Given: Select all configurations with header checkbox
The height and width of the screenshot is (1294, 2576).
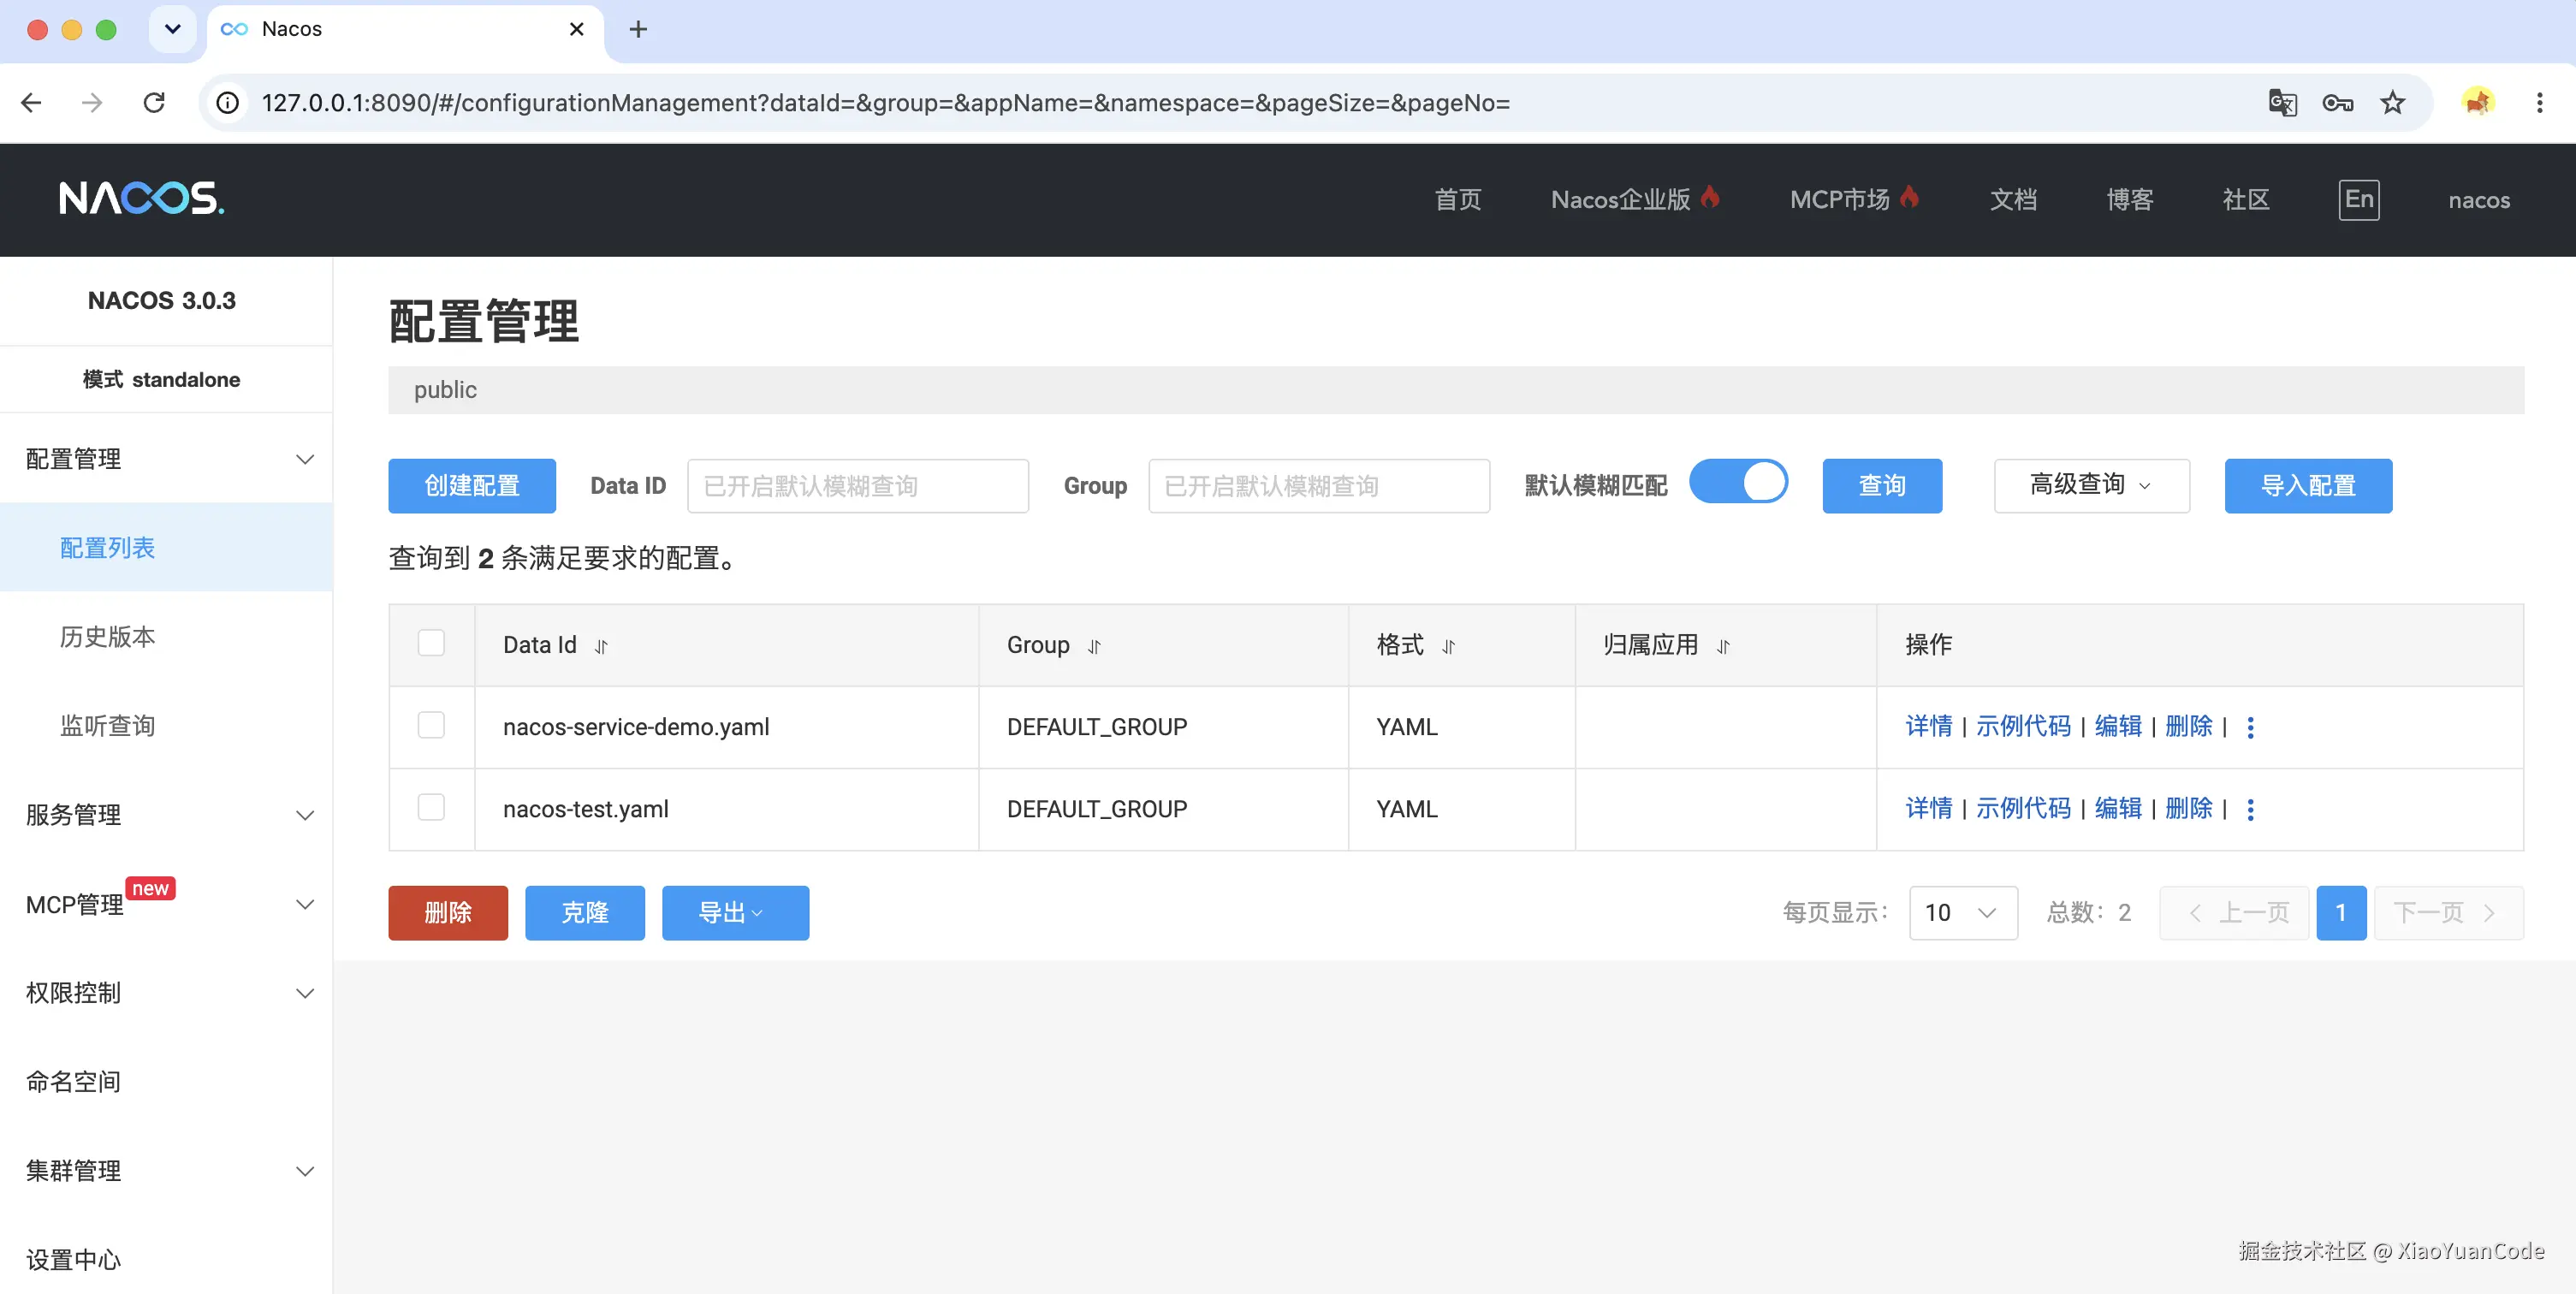Looking at the screenshot, I should point(431,643).
